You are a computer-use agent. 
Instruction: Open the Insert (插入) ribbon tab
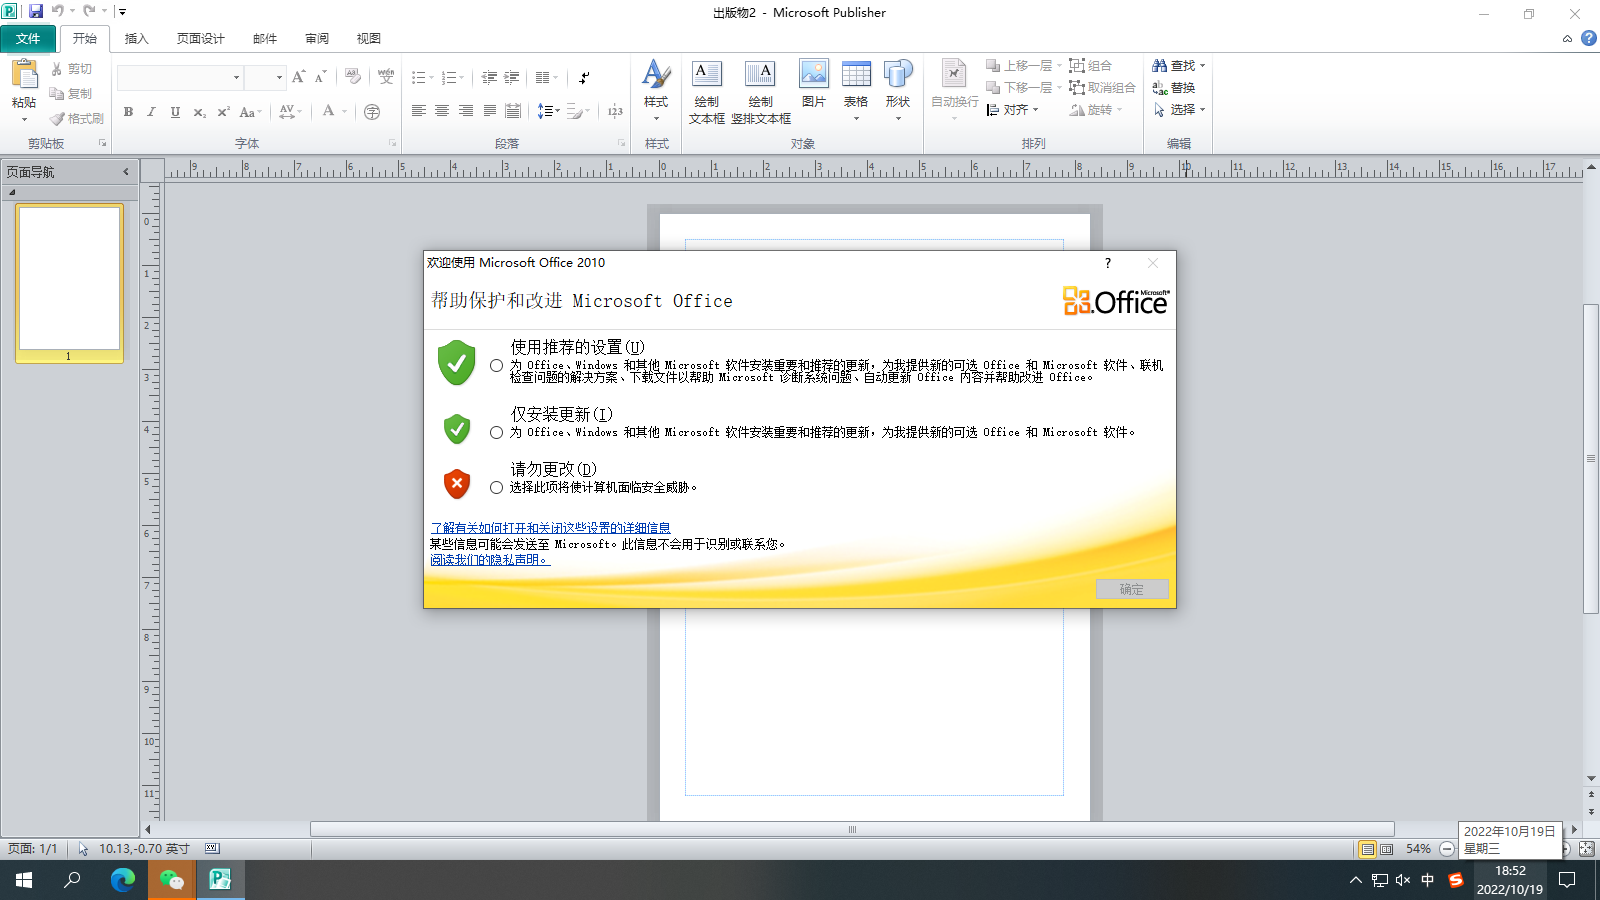(136, 39)
